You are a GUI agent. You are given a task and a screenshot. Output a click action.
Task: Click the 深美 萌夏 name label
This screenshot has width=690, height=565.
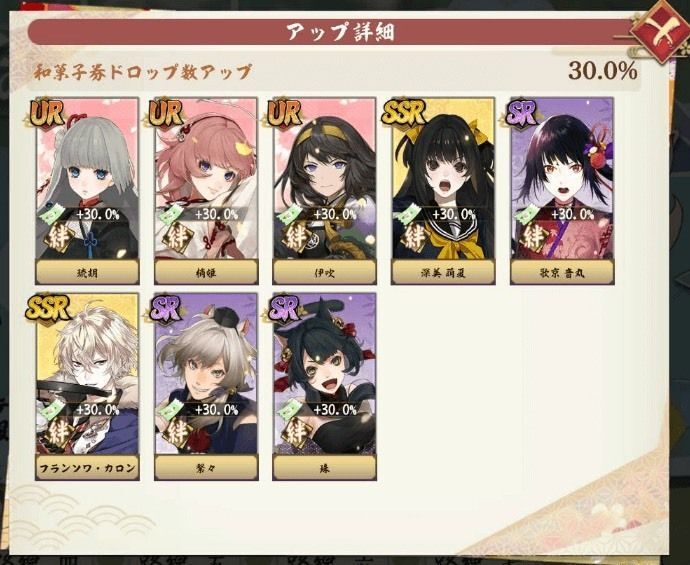coord(443,272)
